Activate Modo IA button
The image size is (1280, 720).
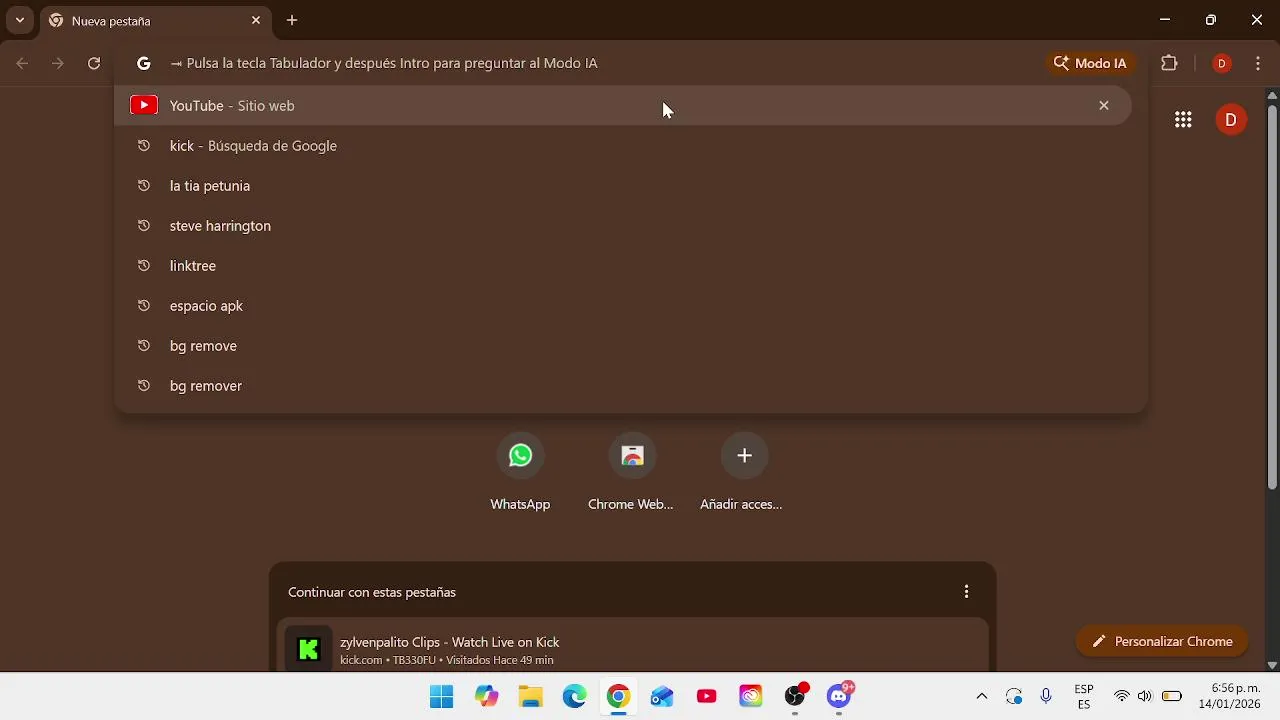pyautogui.click(x=1090, y=63)
